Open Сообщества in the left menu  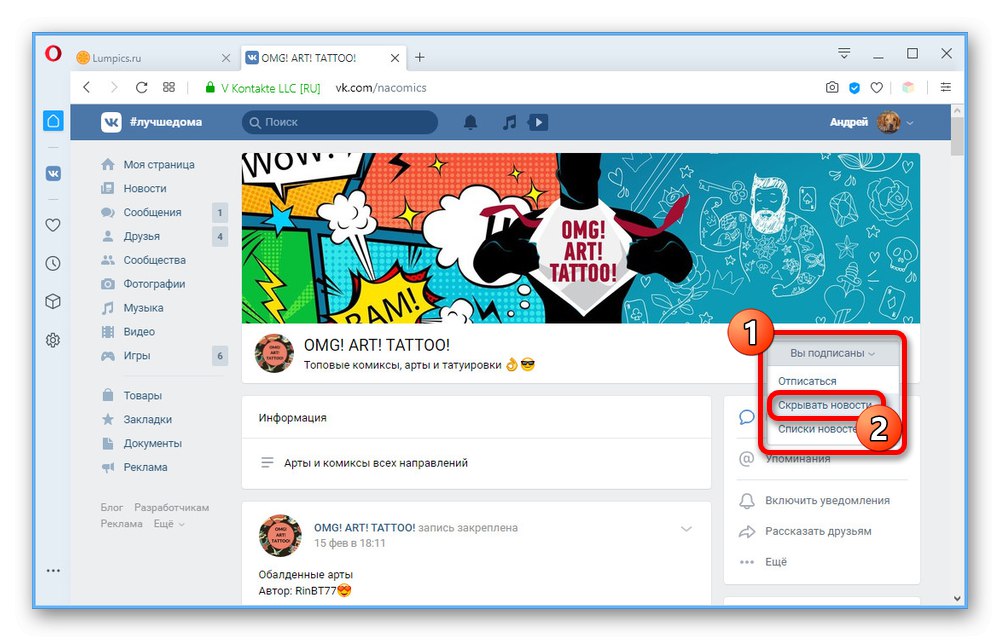154,260
